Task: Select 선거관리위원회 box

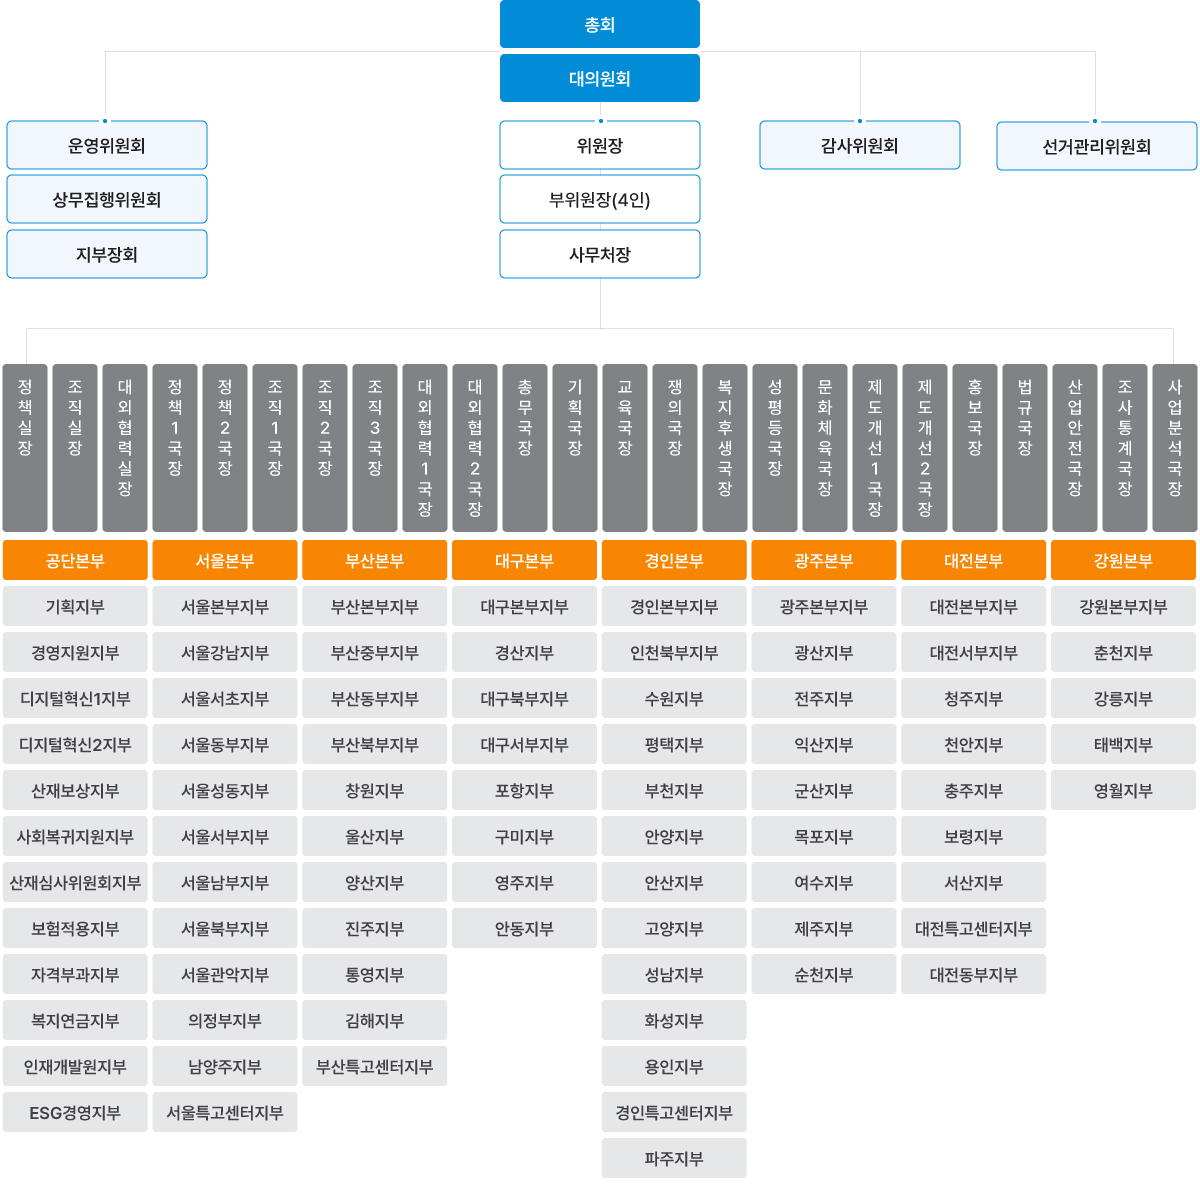Action: [1097, 147]
